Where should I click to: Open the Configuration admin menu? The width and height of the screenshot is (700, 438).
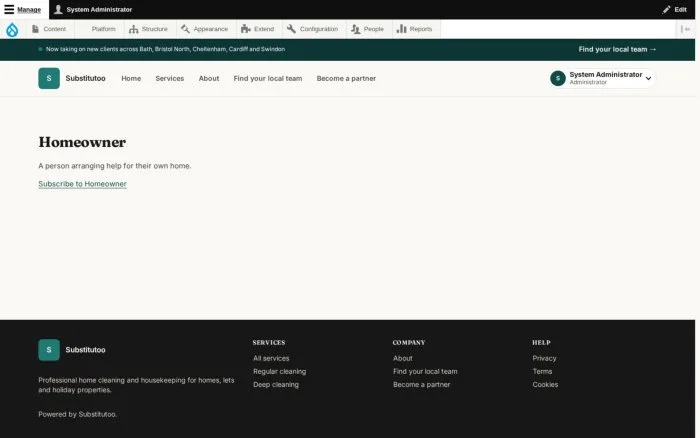312,29
